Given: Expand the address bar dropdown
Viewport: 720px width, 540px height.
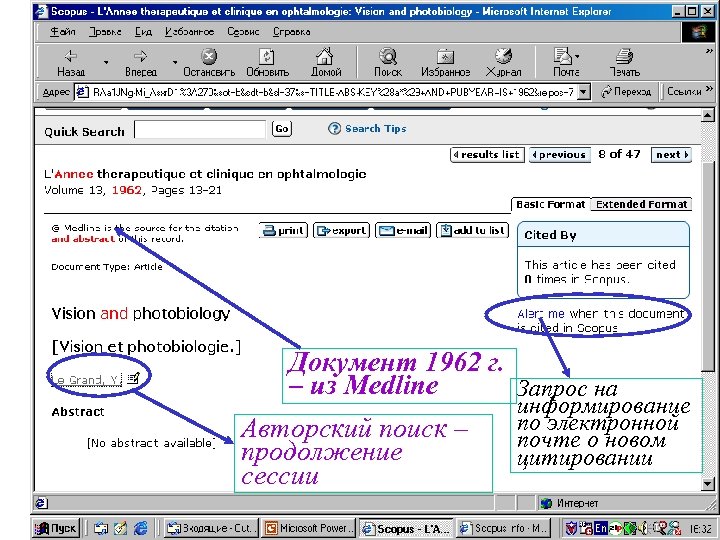Looking at the screenshot, I should (583, 92).
